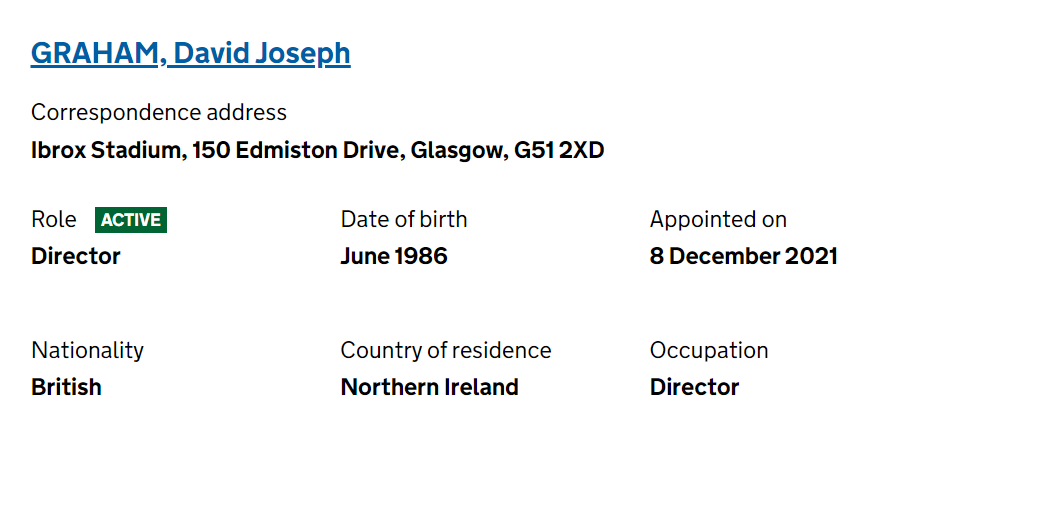Select the Role label
The width and height of the screenshot is (1056, 519).
(x=54, y=219)
